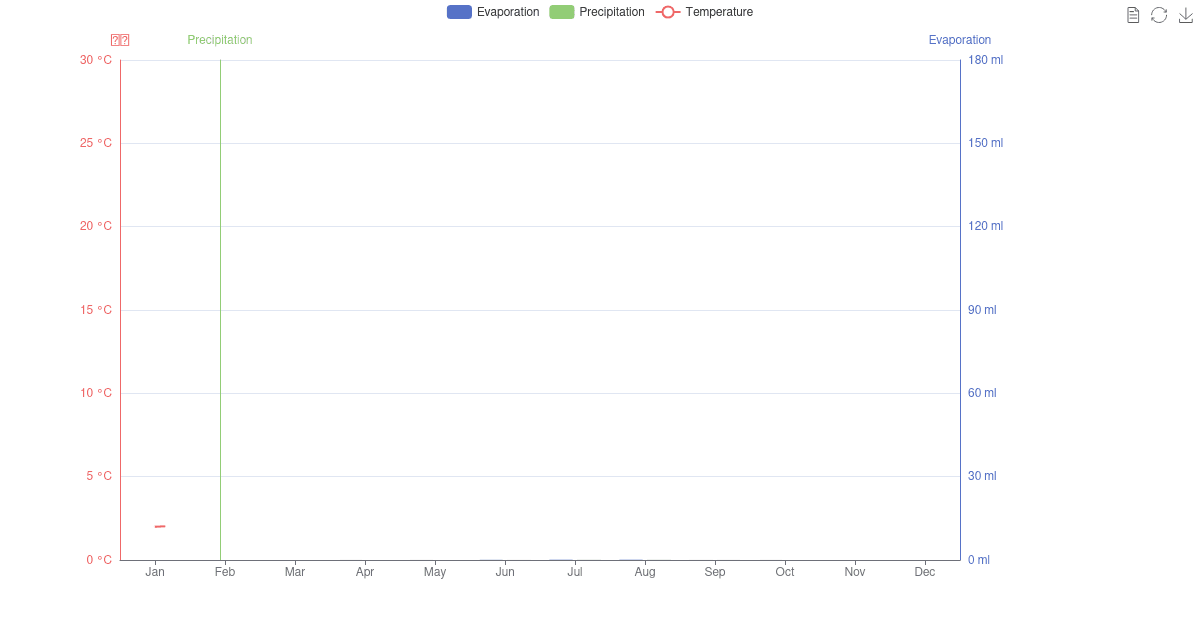Image resolution: width=1200 pixels, height=630 pixels.
Task: Click the Dec label on the x-axis
Action: coord(924,571)
